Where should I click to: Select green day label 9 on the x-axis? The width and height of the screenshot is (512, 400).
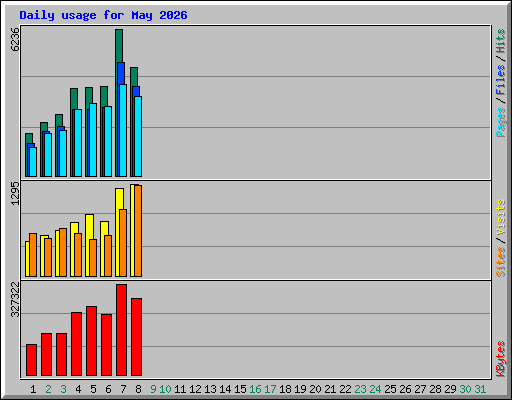(x=153, y=389)
